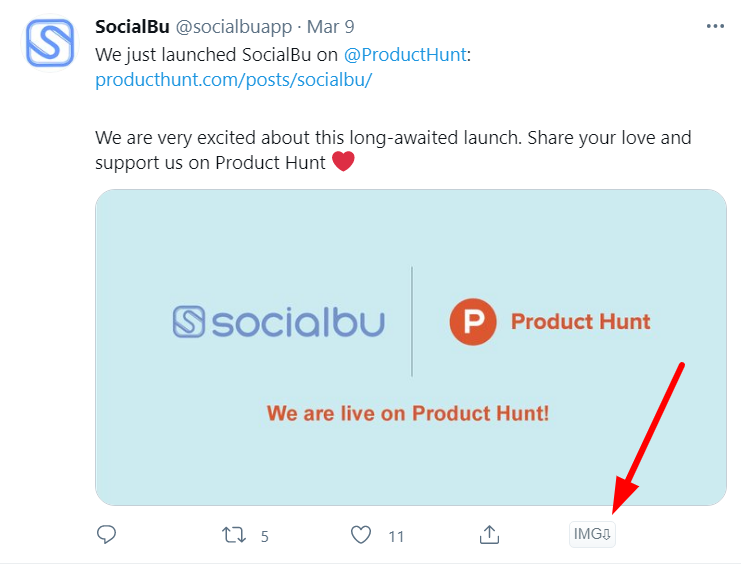
Task: Follow the producthunt.com/posts/socialbu/ link
Action: pyautogui.click(x=233, y=80)
